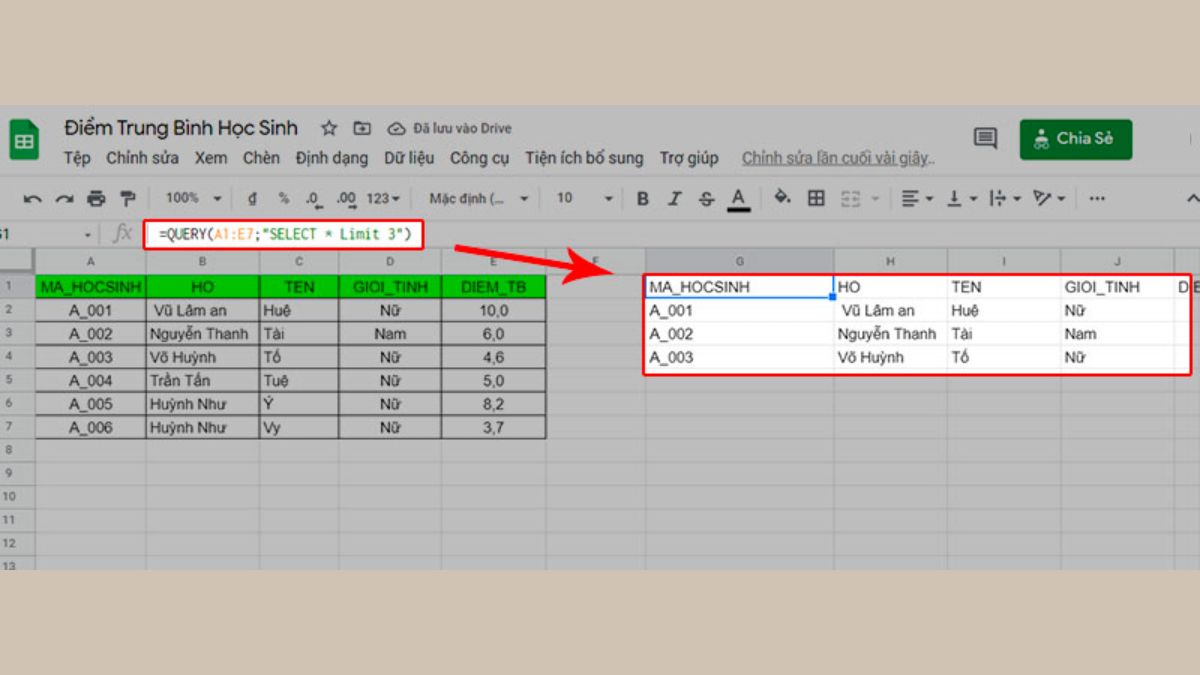Screen dimensions: 1200x675
Task: Click the borders icon in the toolbar
Action: 816,198
